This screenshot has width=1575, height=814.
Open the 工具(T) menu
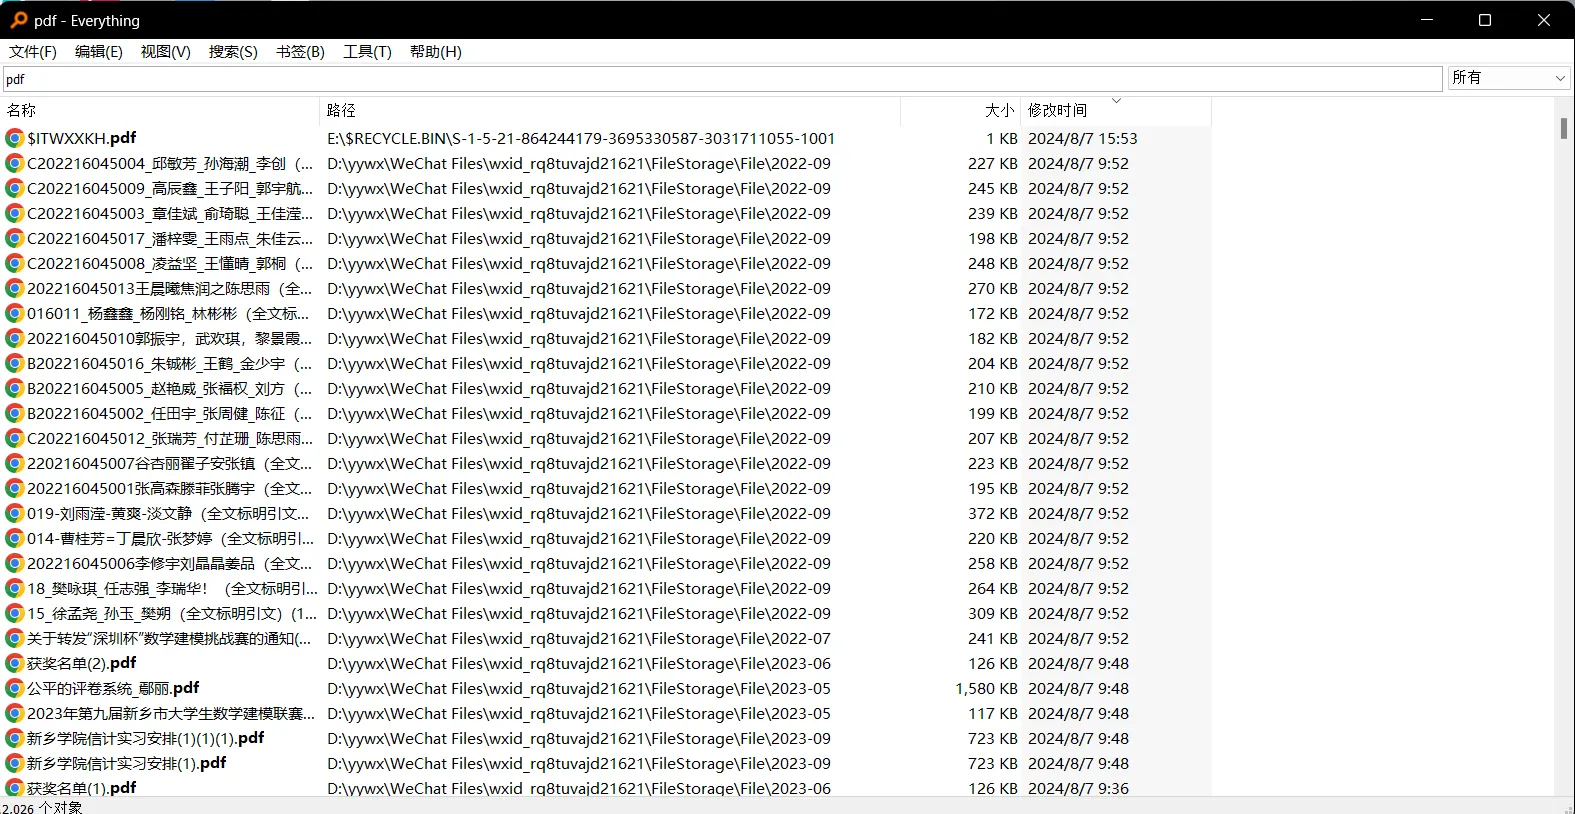[x=367, y=52]
